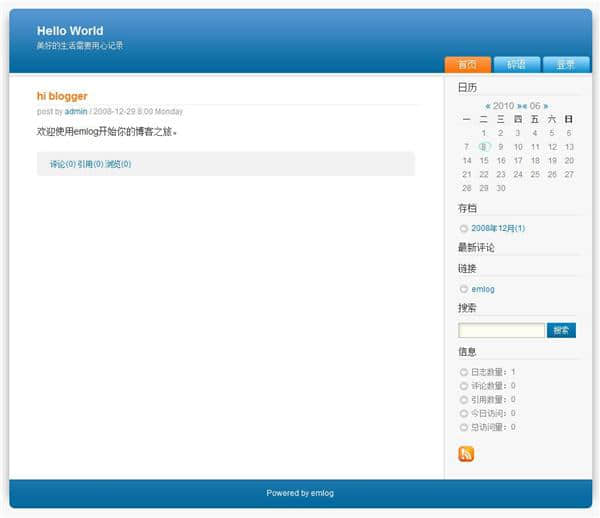Click the year 2010 in calendar header
The width and height of the screenshot is (600, 518).
coord(503,106)
